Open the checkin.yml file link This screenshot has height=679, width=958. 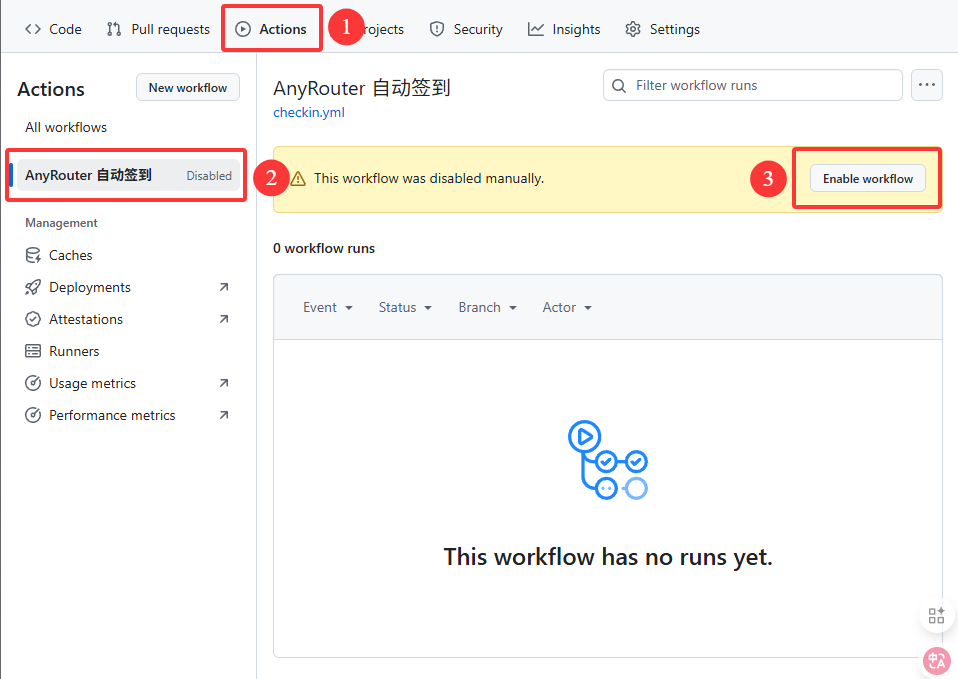(x=309, y=112)
